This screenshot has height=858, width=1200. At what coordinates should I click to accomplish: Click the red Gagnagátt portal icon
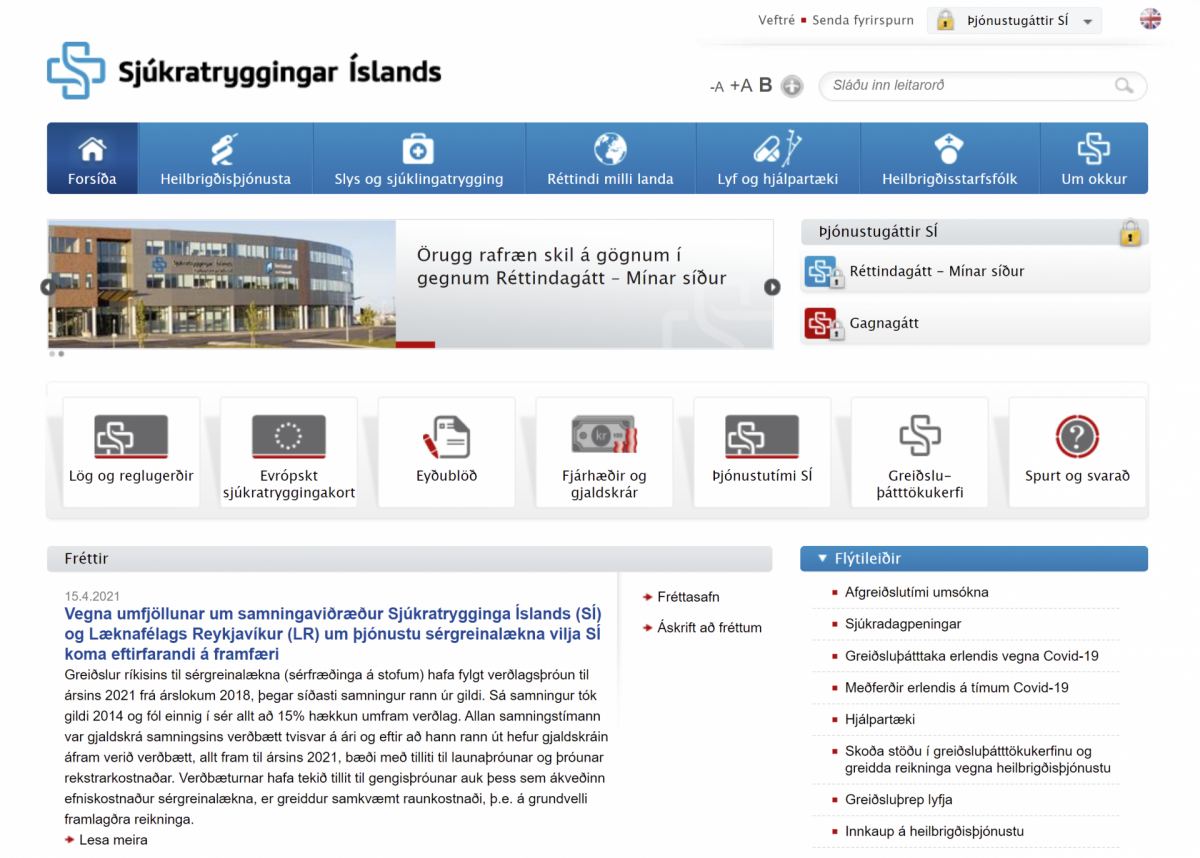pos(822,323)
